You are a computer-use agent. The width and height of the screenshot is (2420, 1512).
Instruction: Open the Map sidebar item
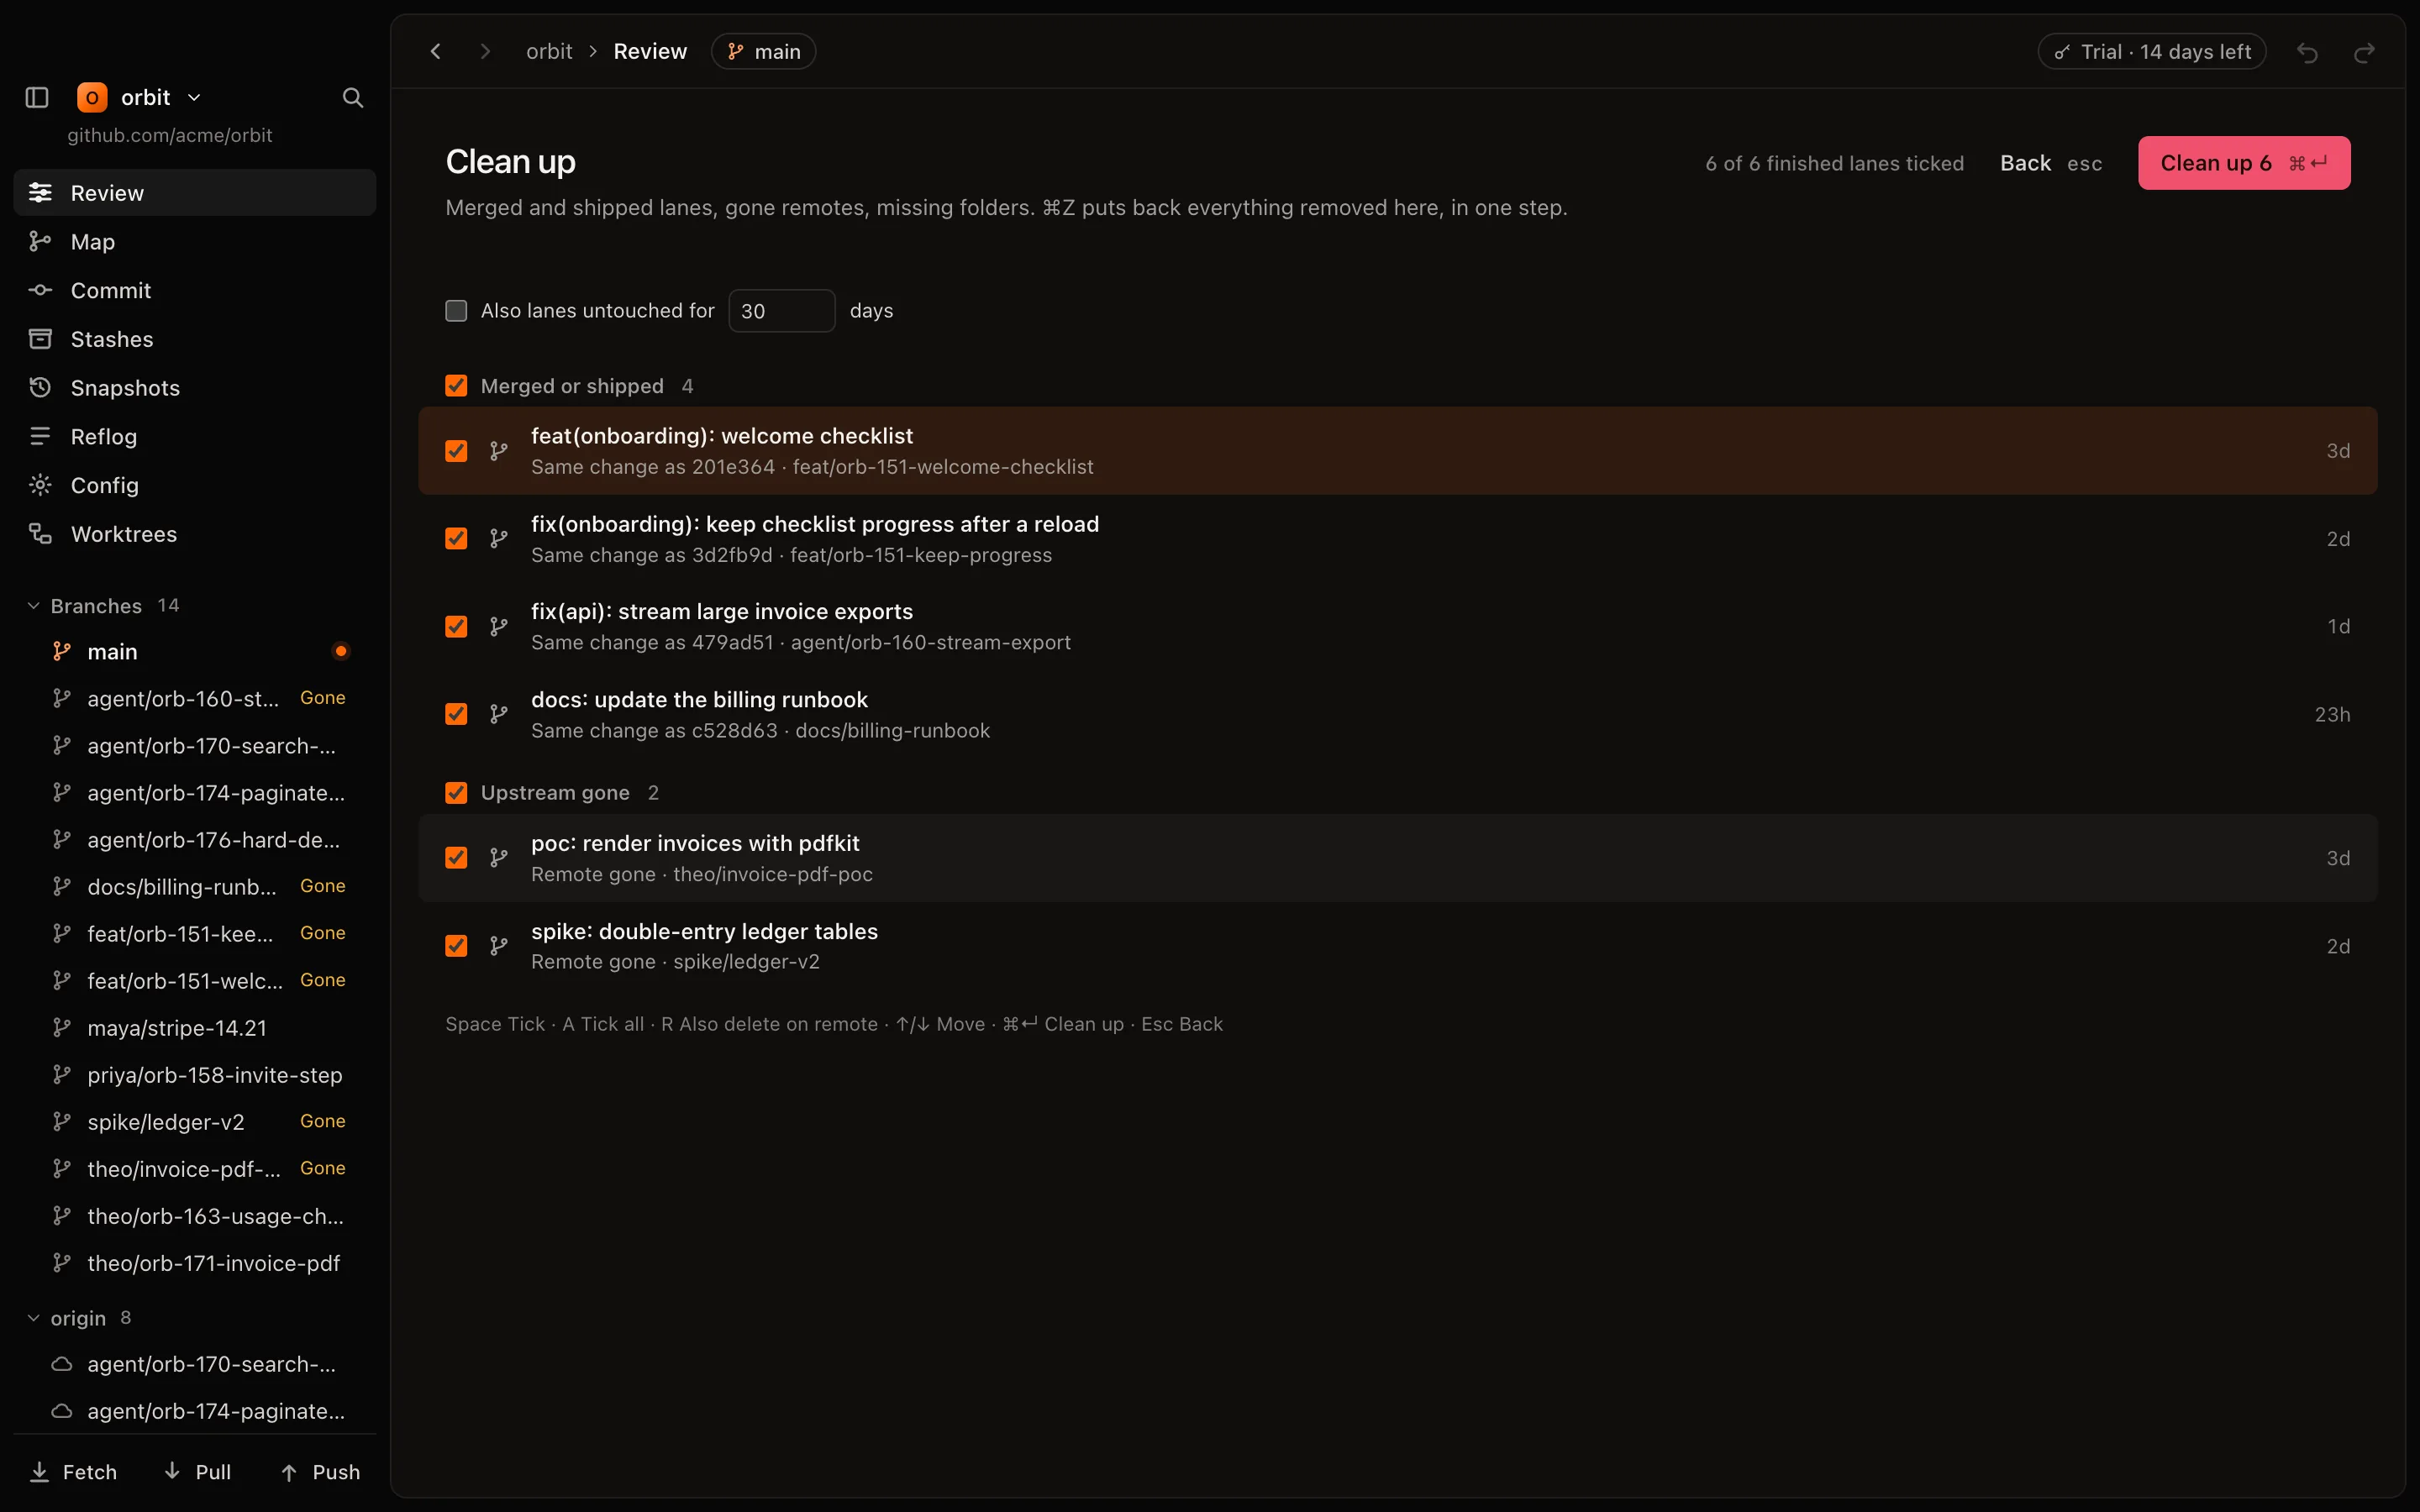(x=195, y=242)
